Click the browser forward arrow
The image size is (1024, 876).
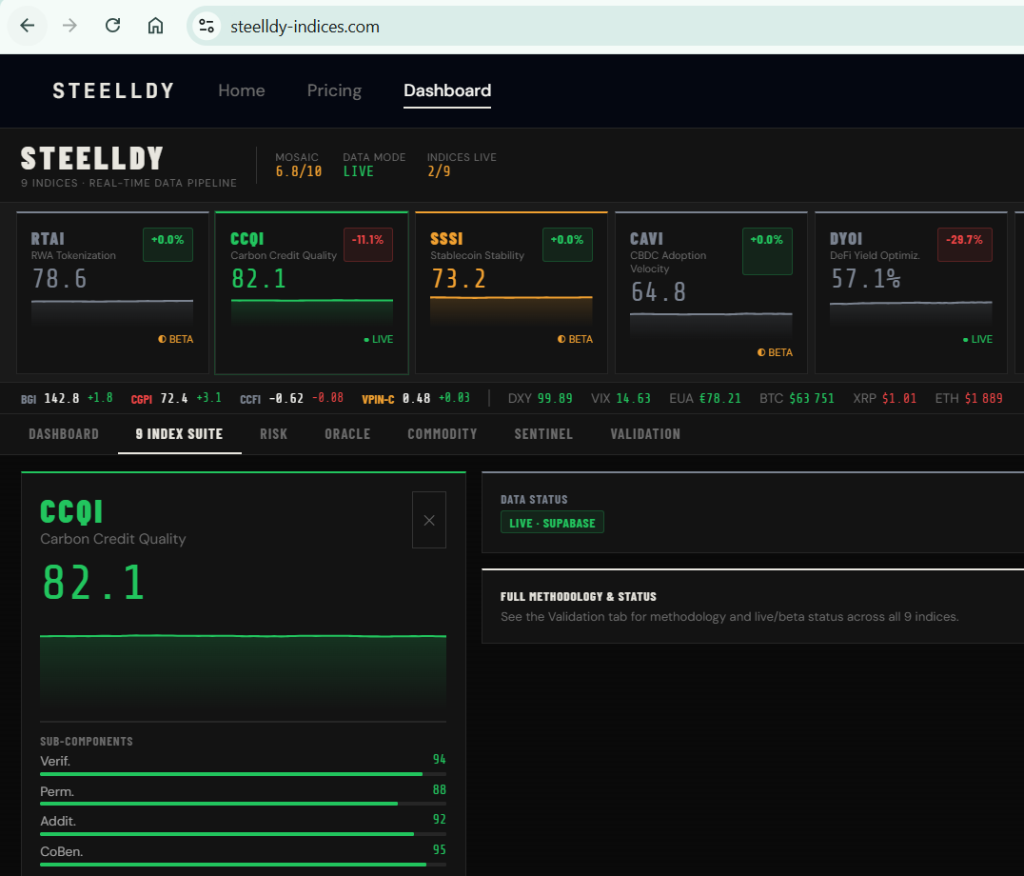(70, 25)
